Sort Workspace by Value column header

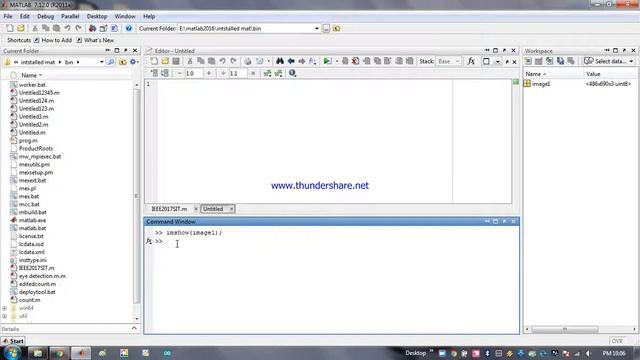click(593, 74)
